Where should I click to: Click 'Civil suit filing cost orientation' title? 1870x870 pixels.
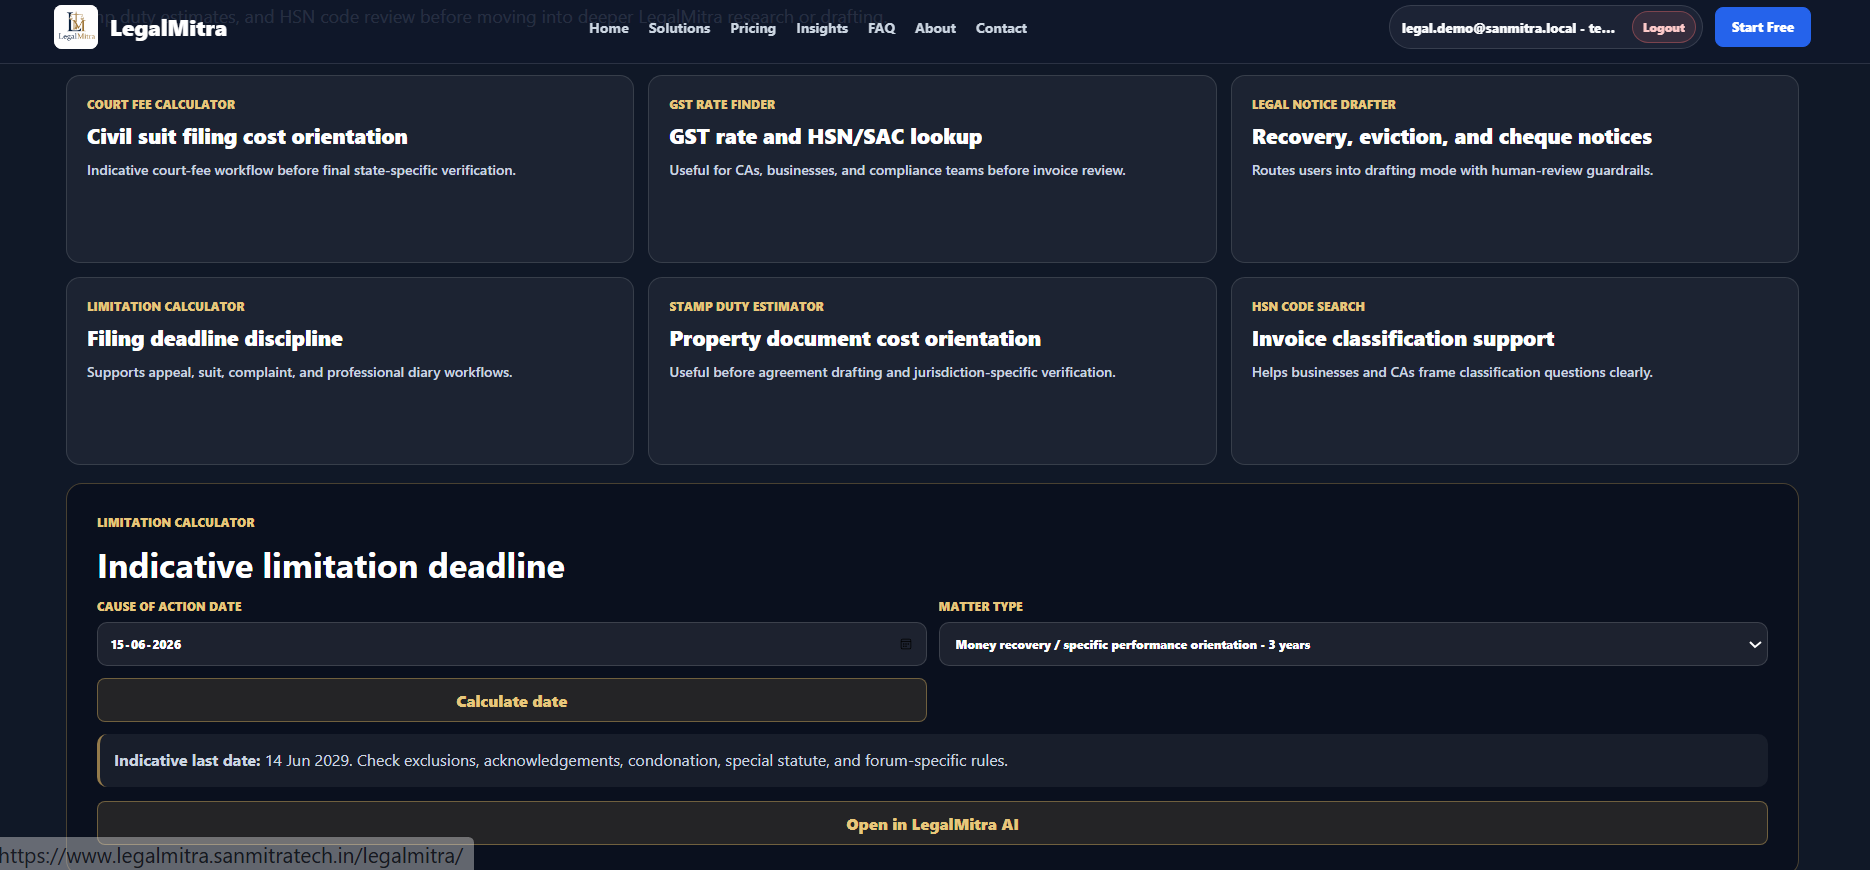click(x=247, y=137)
